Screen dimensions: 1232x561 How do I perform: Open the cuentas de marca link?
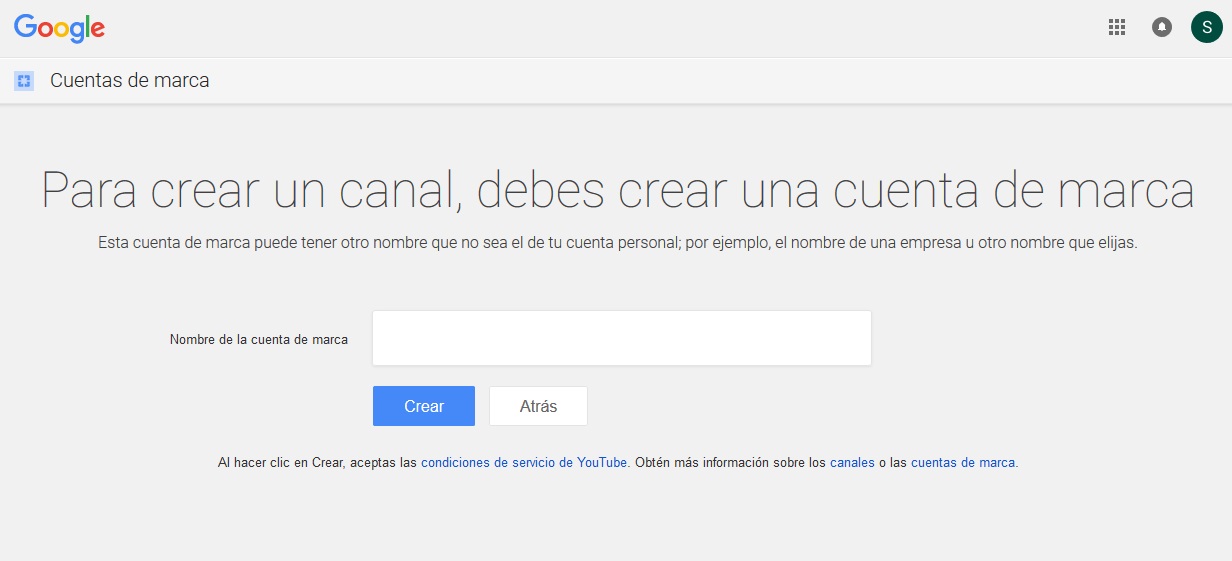(x=963, y=463)
